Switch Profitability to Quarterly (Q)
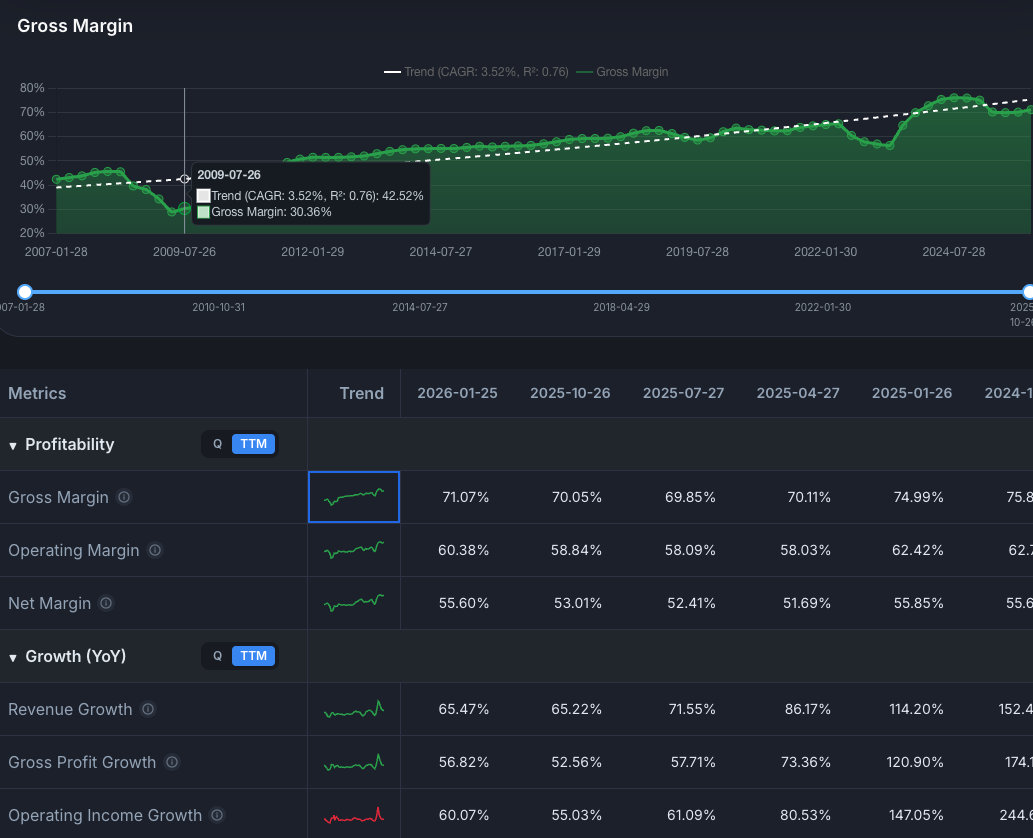 tap(217, 444)
